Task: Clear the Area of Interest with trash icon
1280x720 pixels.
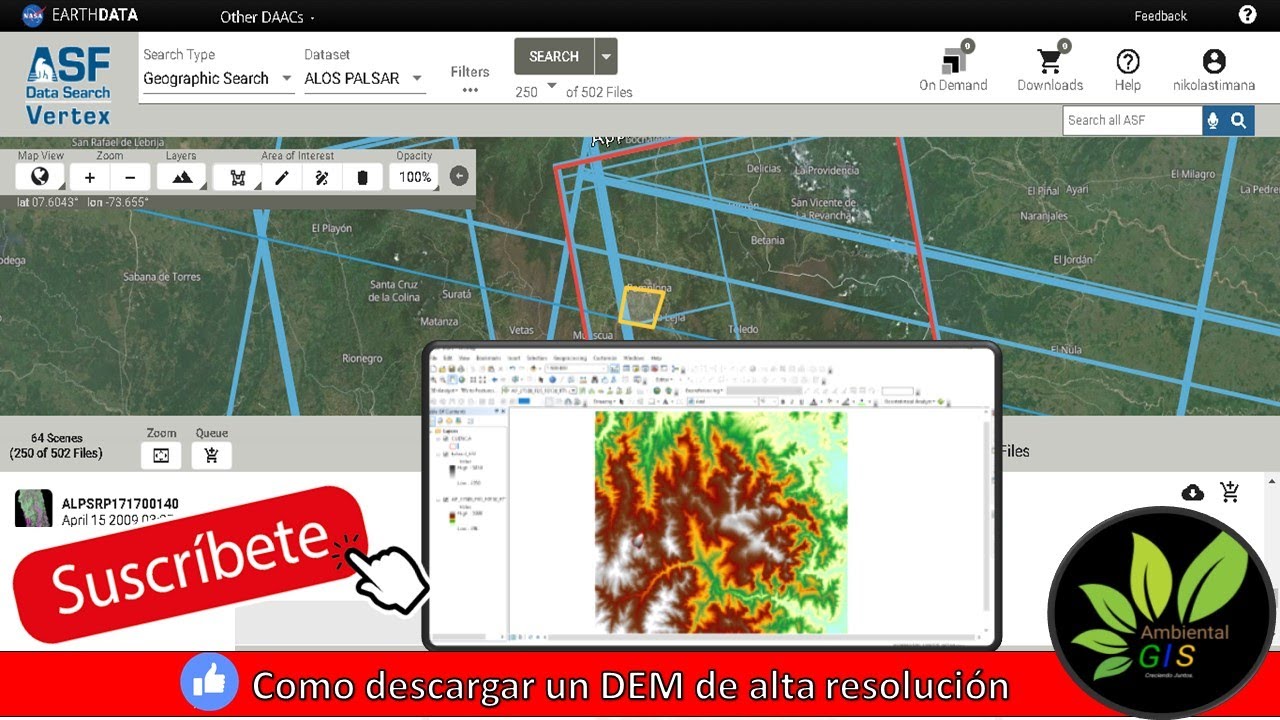Action: pos(362,177)
